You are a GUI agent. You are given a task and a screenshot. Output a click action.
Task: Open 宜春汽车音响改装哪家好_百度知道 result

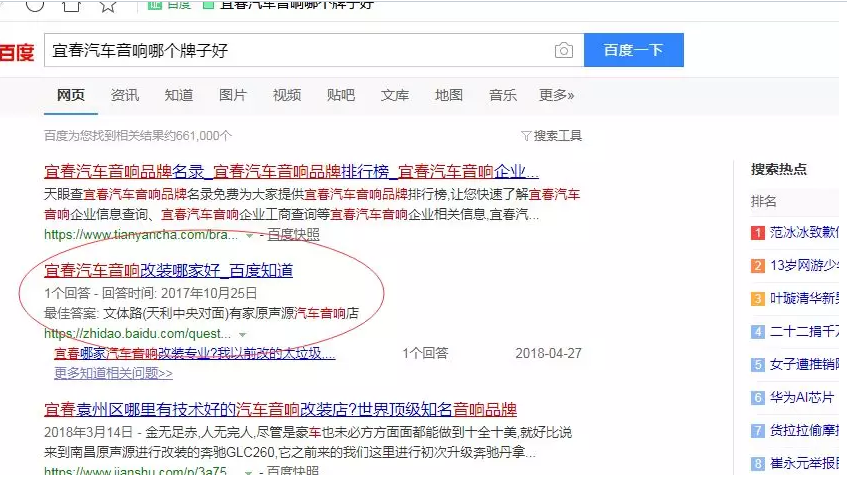point(168,270)
